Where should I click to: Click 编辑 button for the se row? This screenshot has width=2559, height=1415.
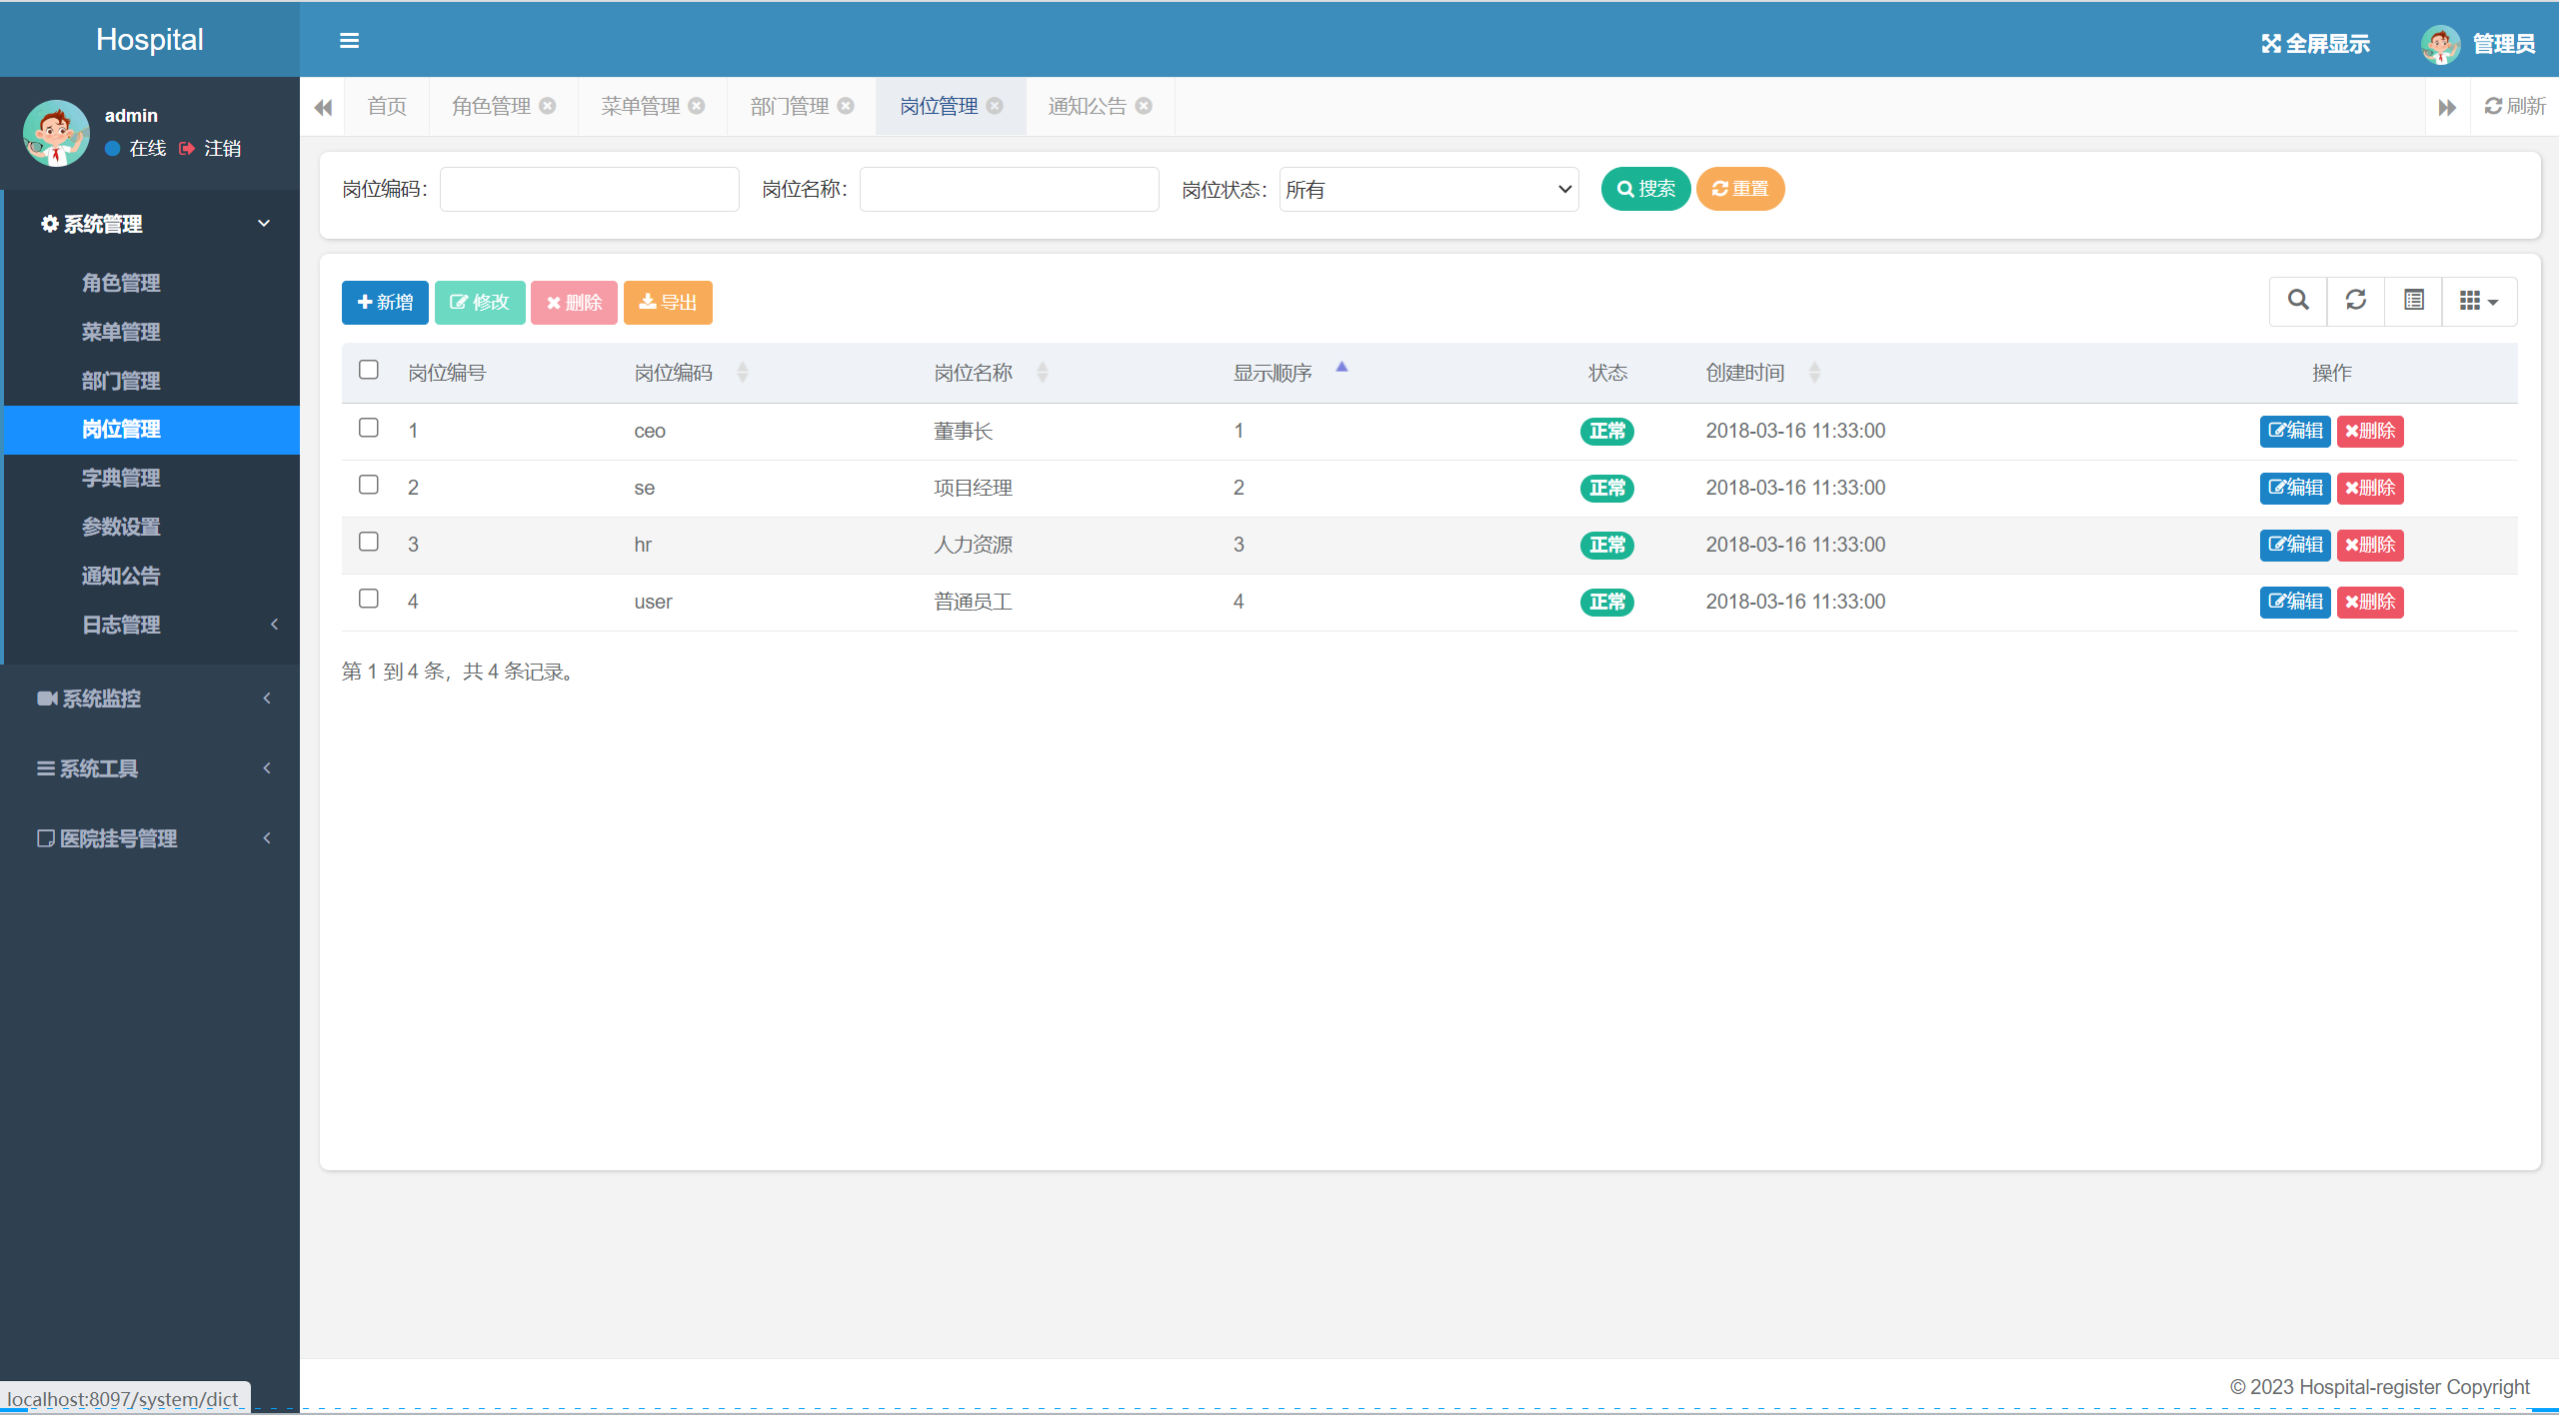(2294, 488)
